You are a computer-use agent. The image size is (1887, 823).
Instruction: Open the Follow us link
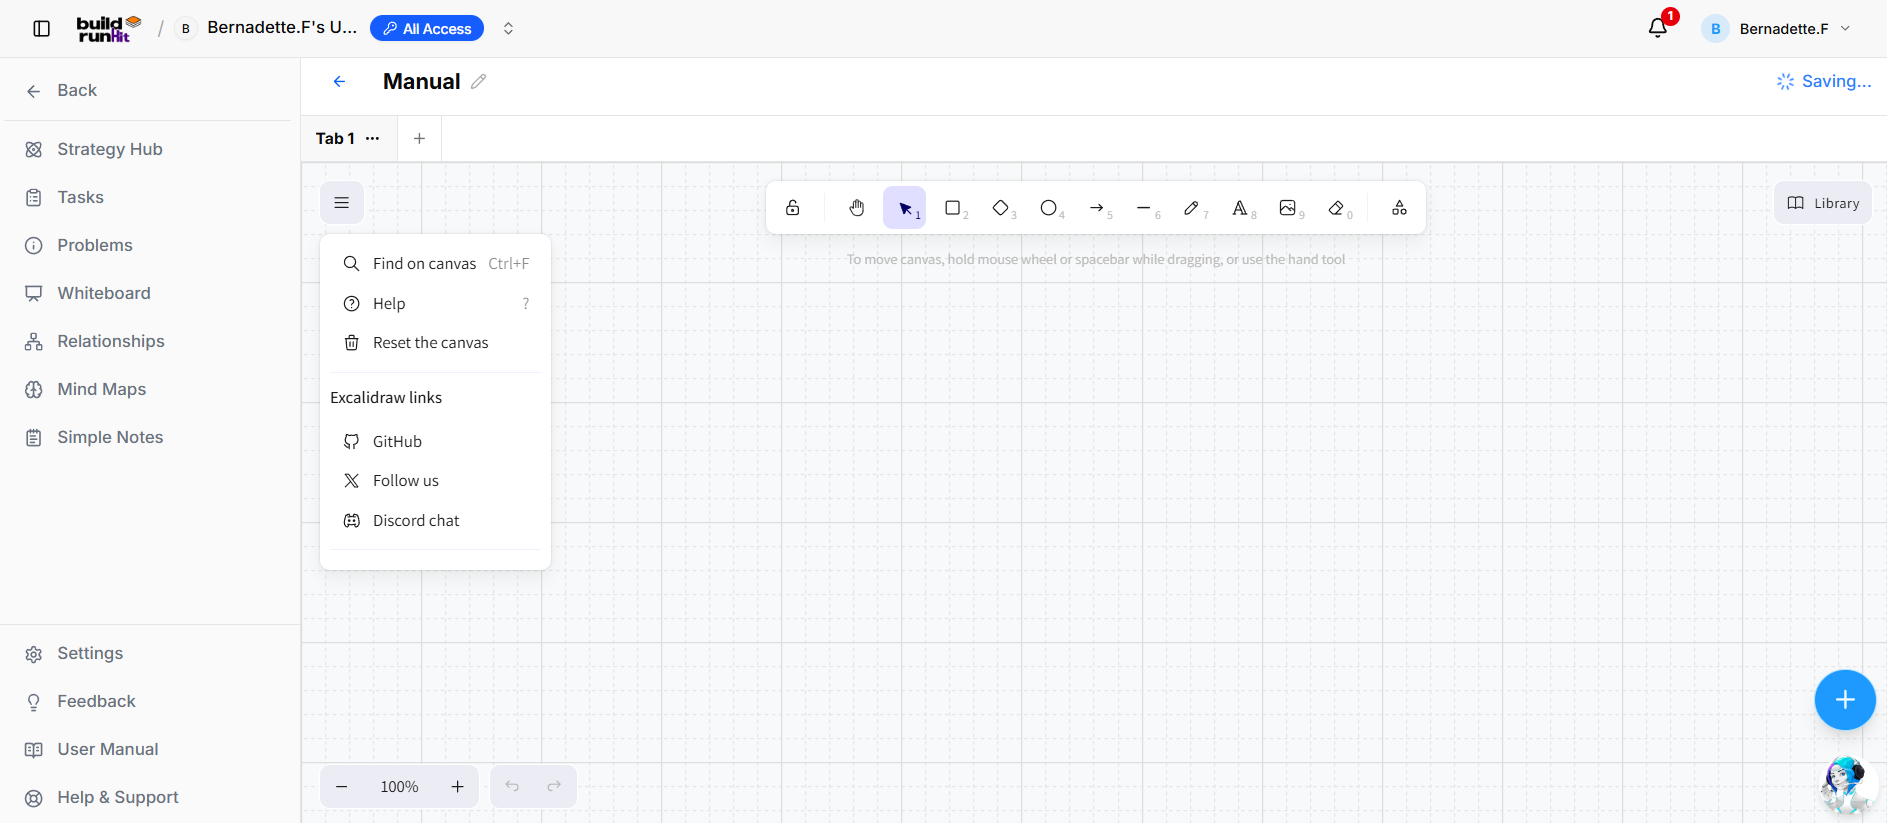(x=435, y=481)
